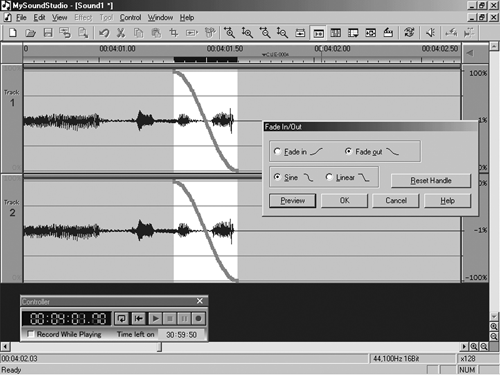Open the Window menu
Screen dimensions: 500x375
pos(160,17)
